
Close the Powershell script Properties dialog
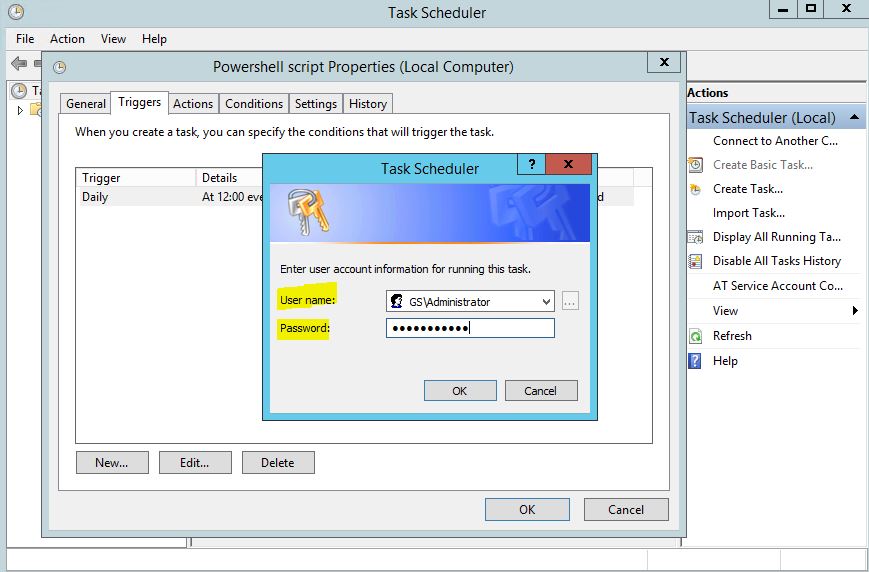click(x=664, y=62)
